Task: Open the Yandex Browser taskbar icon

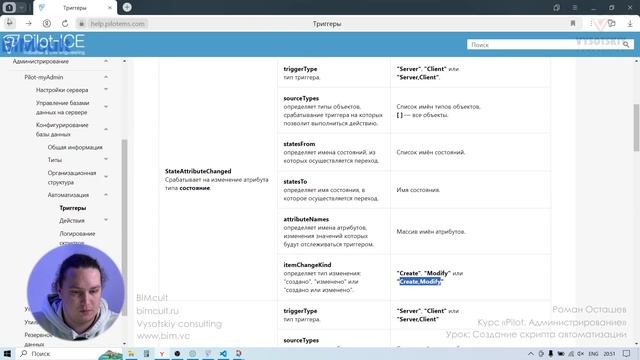Action: coord(162,353)
